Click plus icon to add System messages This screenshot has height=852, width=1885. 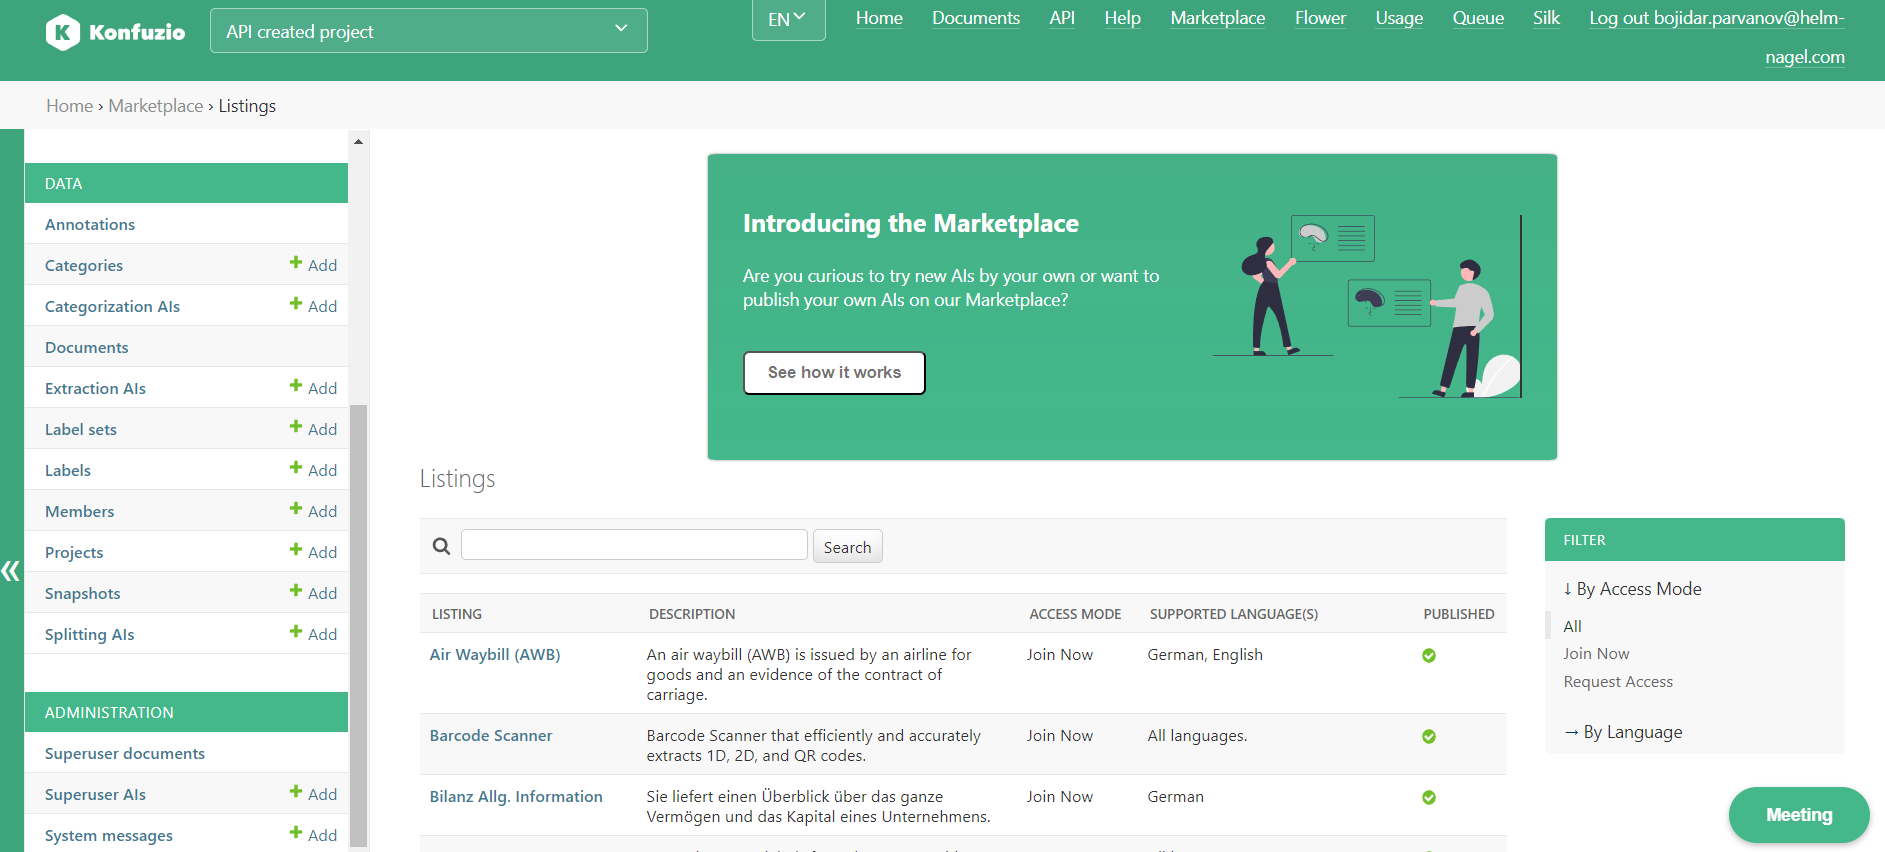pyautogui.click(x=296, y=833)
